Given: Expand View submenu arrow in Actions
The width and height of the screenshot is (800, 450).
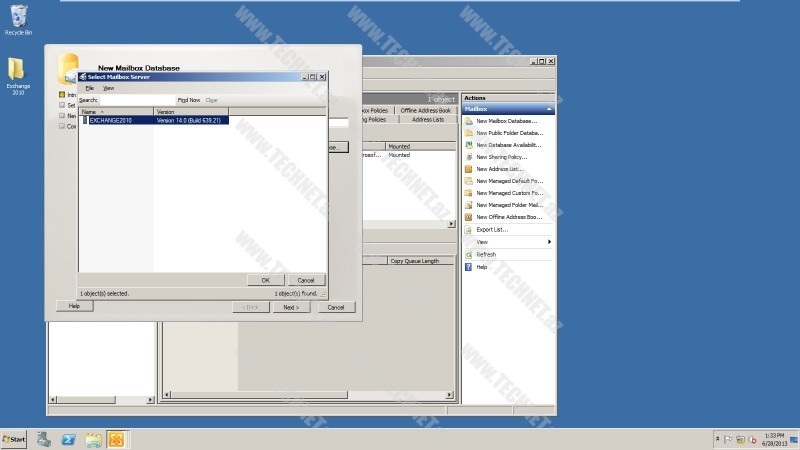Looking at the screenshot, I should tap(549, 242).
